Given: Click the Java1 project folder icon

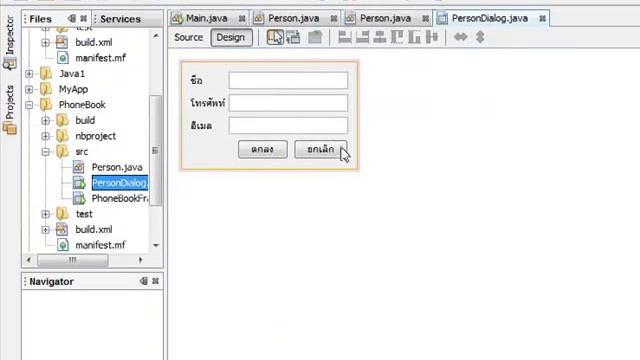Looking at the screenshot, I should (x=46, y=73).
